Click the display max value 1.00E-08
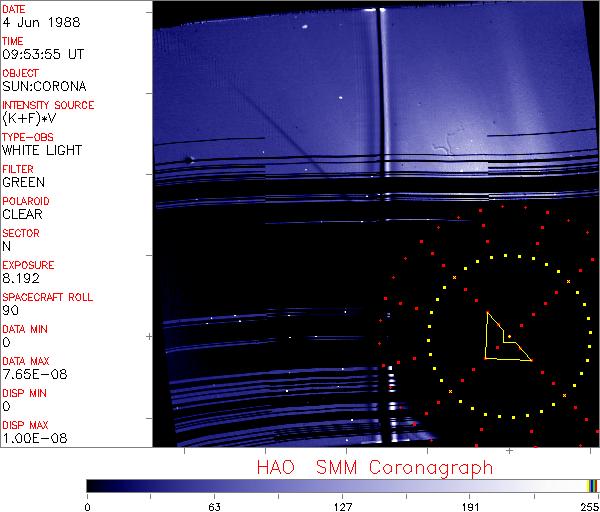Image resolution: width=600 pixels, height=512 pixels. coord(29,438)
